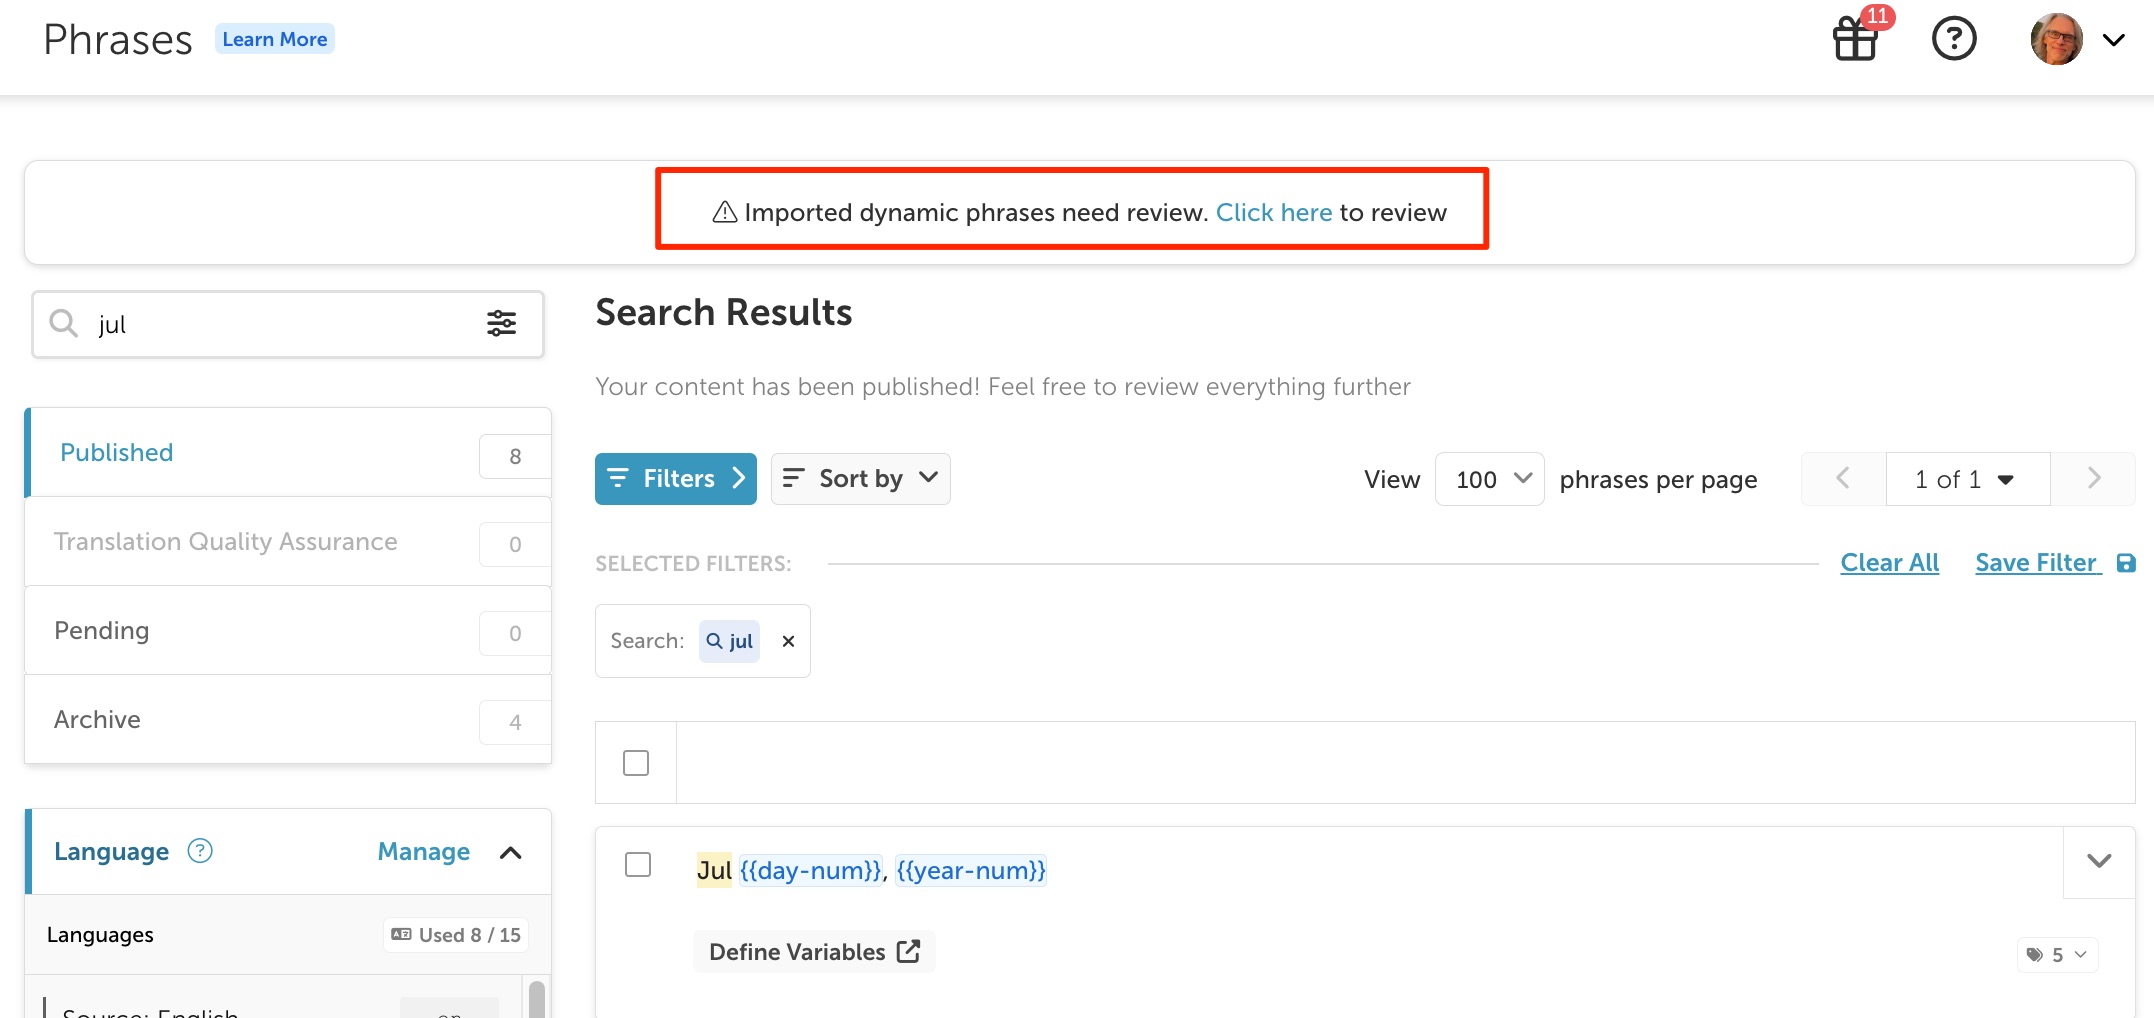Click the Define Variables button
Screen dimensions: 2154x1018
(814, 952)
